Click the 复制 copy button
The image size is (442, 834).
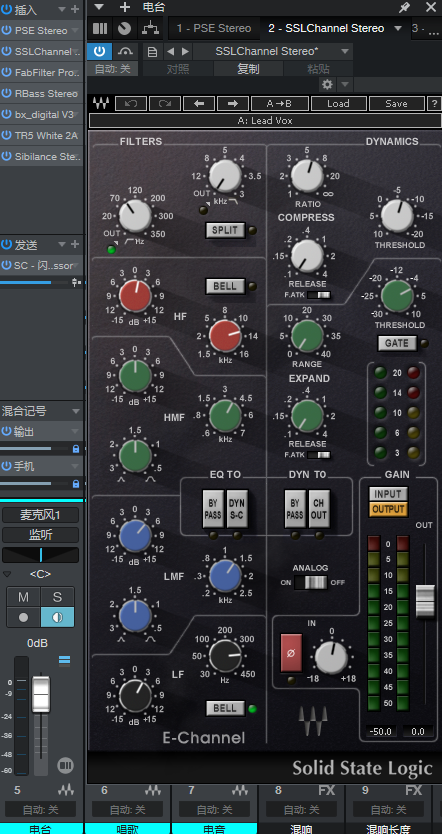click(248, 69)
